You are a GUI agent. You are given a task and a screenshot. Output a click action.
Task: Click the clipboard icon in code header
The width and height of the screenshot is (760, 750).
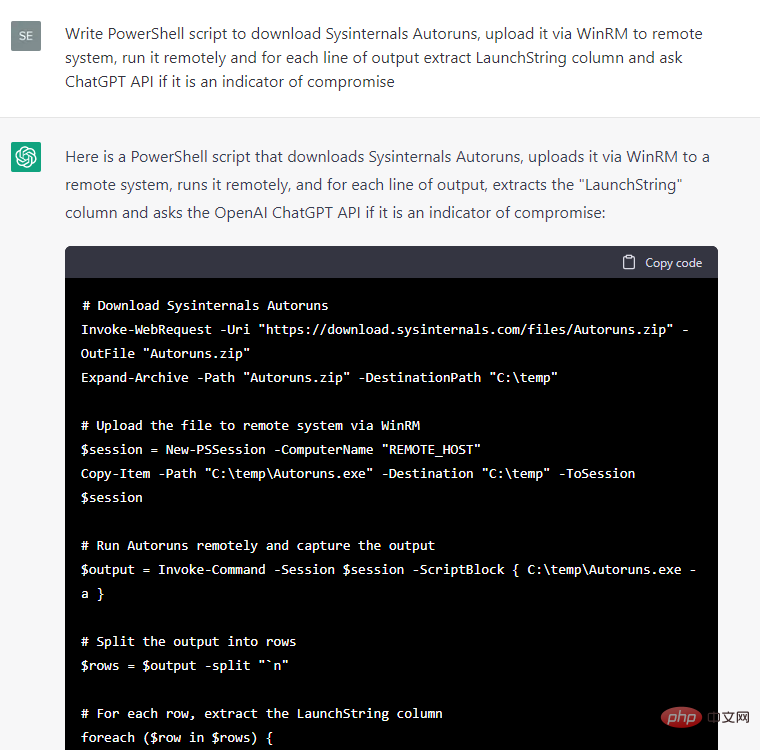tap(629, 262)
